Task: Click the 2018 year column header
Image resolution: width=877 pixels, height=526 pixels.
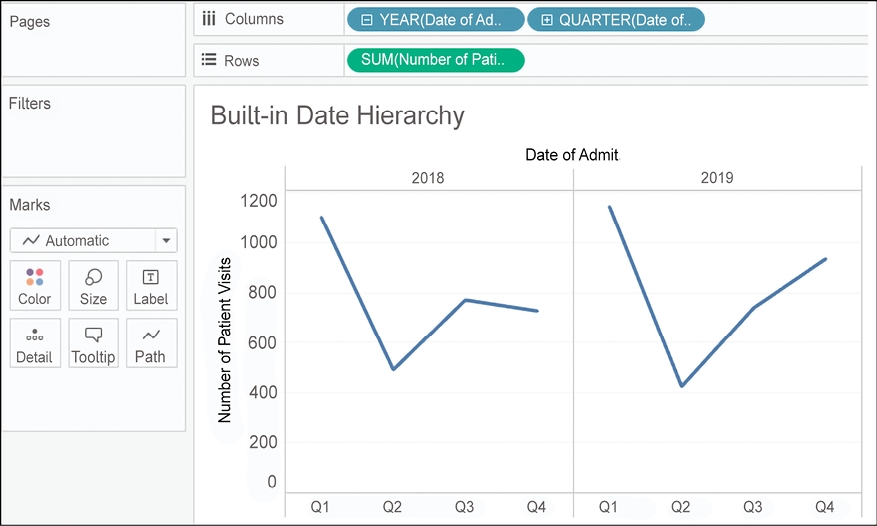Action: click(x=428, y=178)
